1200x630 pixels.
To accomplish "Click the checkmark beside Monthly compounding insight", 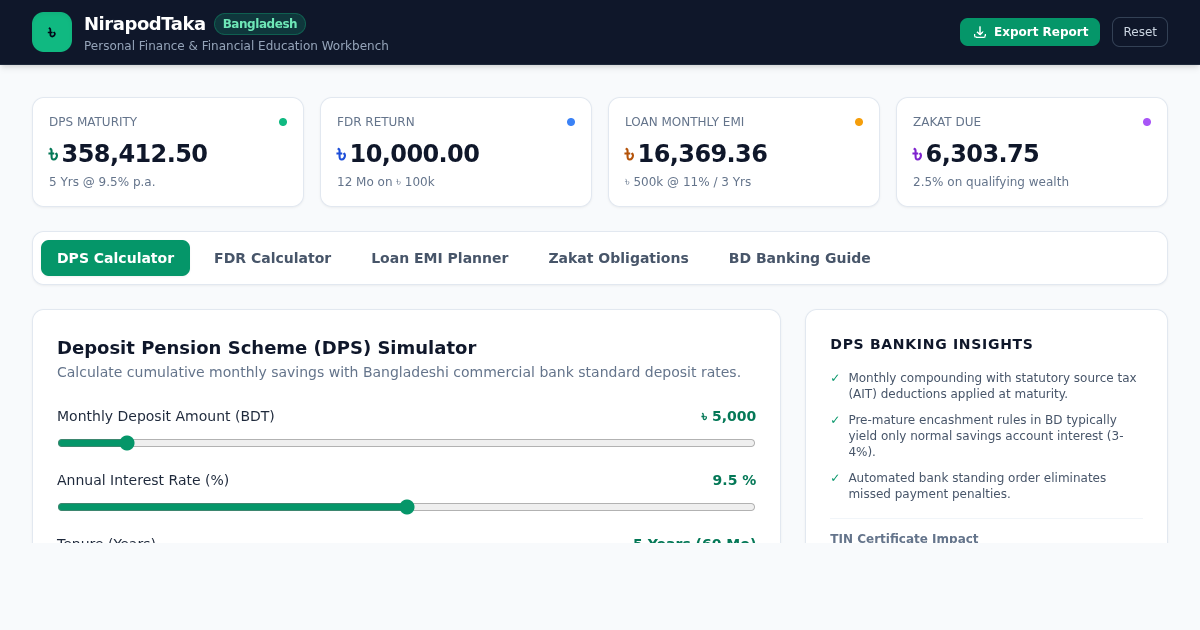I will (835, 378).
